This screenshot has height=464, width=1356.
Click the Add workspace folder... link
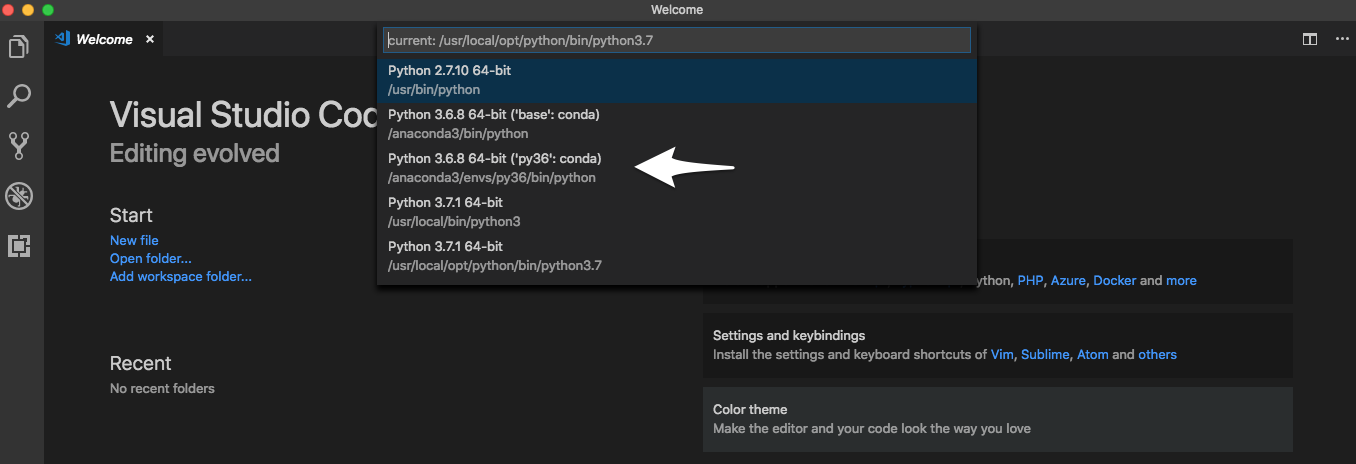point(180,276)
